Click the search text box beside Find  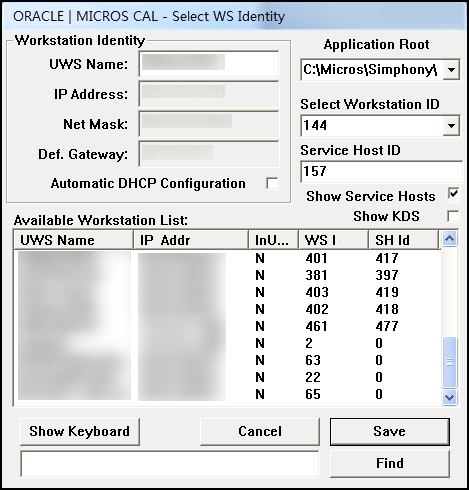[170, 464]
